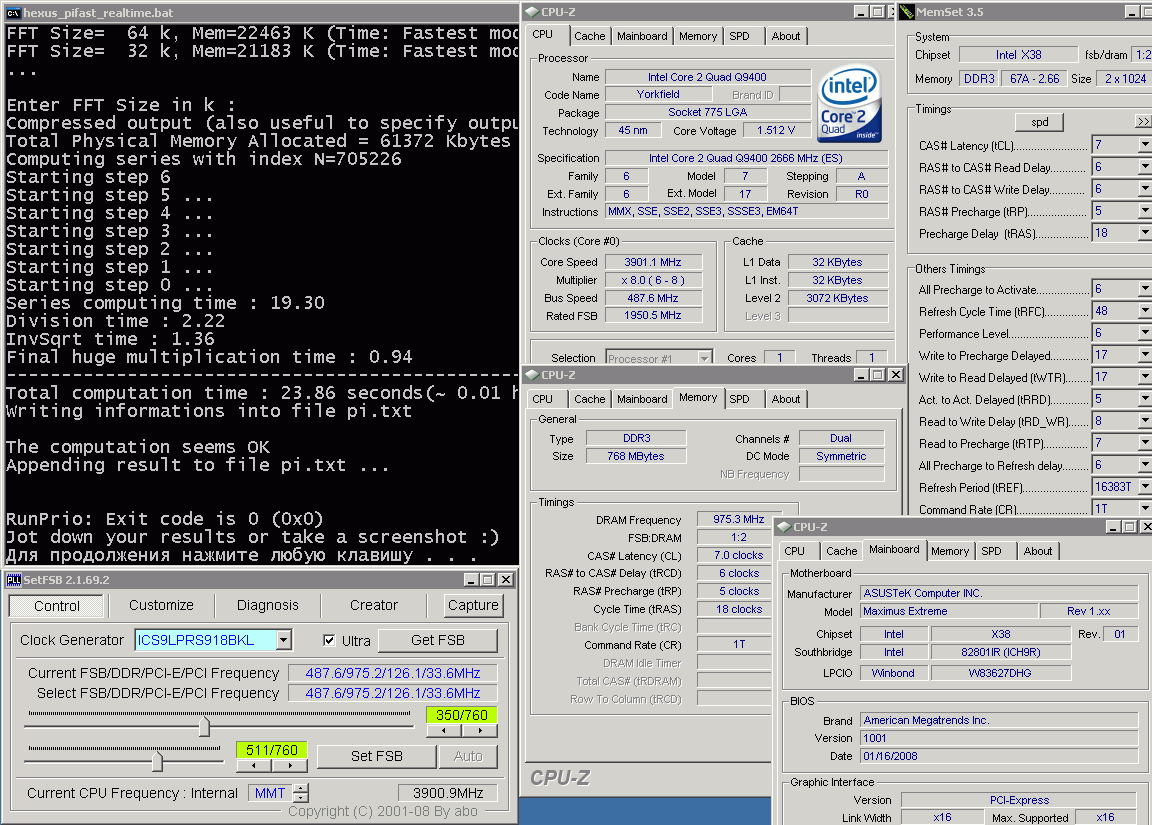The image size is (1152, 825).
Task: Click right arrow under the 511/760 value
Action: point(290,765)
